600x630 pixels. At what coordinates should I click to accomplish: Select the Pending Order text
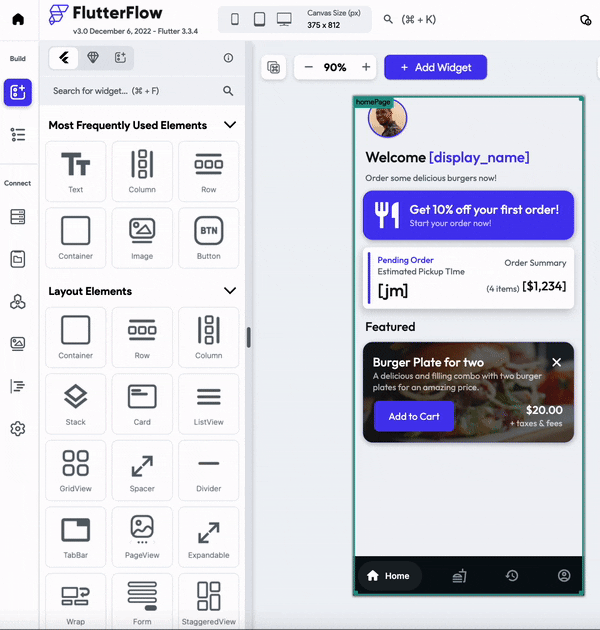pyautogui.click(x=405, y=260)
